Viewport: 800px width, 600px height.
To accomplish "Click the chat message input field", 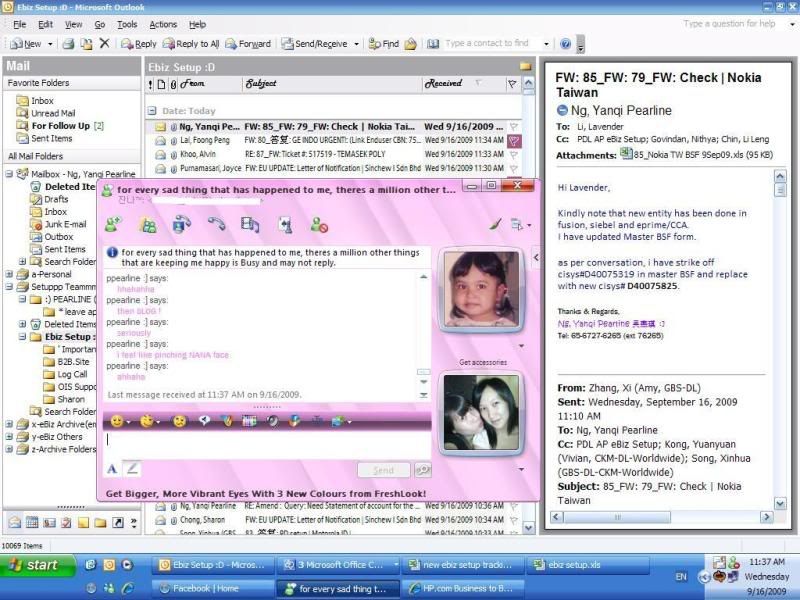I will coord(267,444).
